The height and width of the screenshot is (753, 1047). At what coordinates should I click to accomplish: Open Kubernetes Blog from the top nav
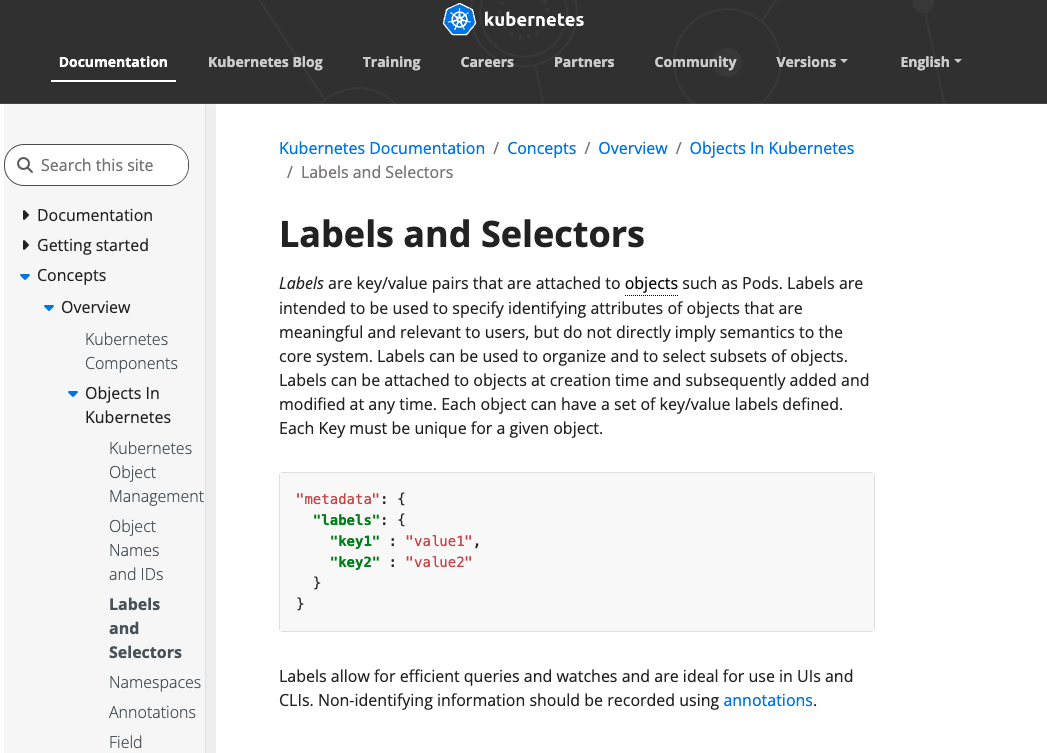pos(265,62)
